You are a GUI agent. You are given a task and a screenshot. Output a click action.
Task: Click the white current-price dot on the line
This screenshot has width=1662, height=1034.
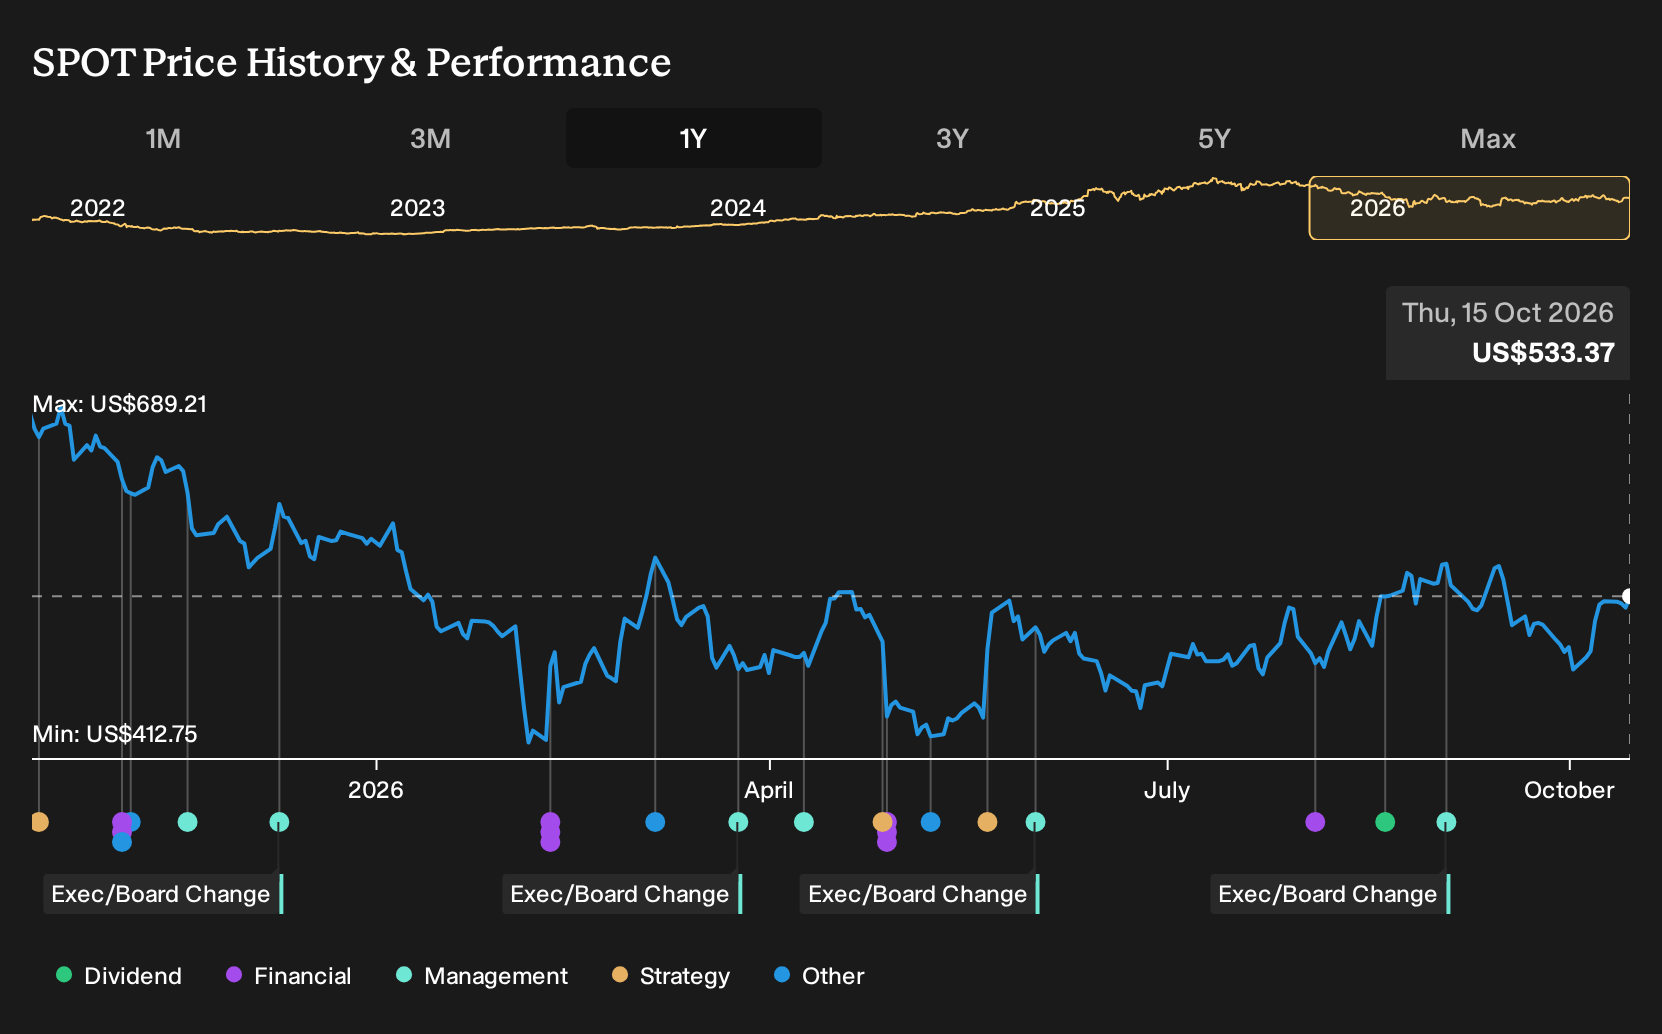point(1628,596)
